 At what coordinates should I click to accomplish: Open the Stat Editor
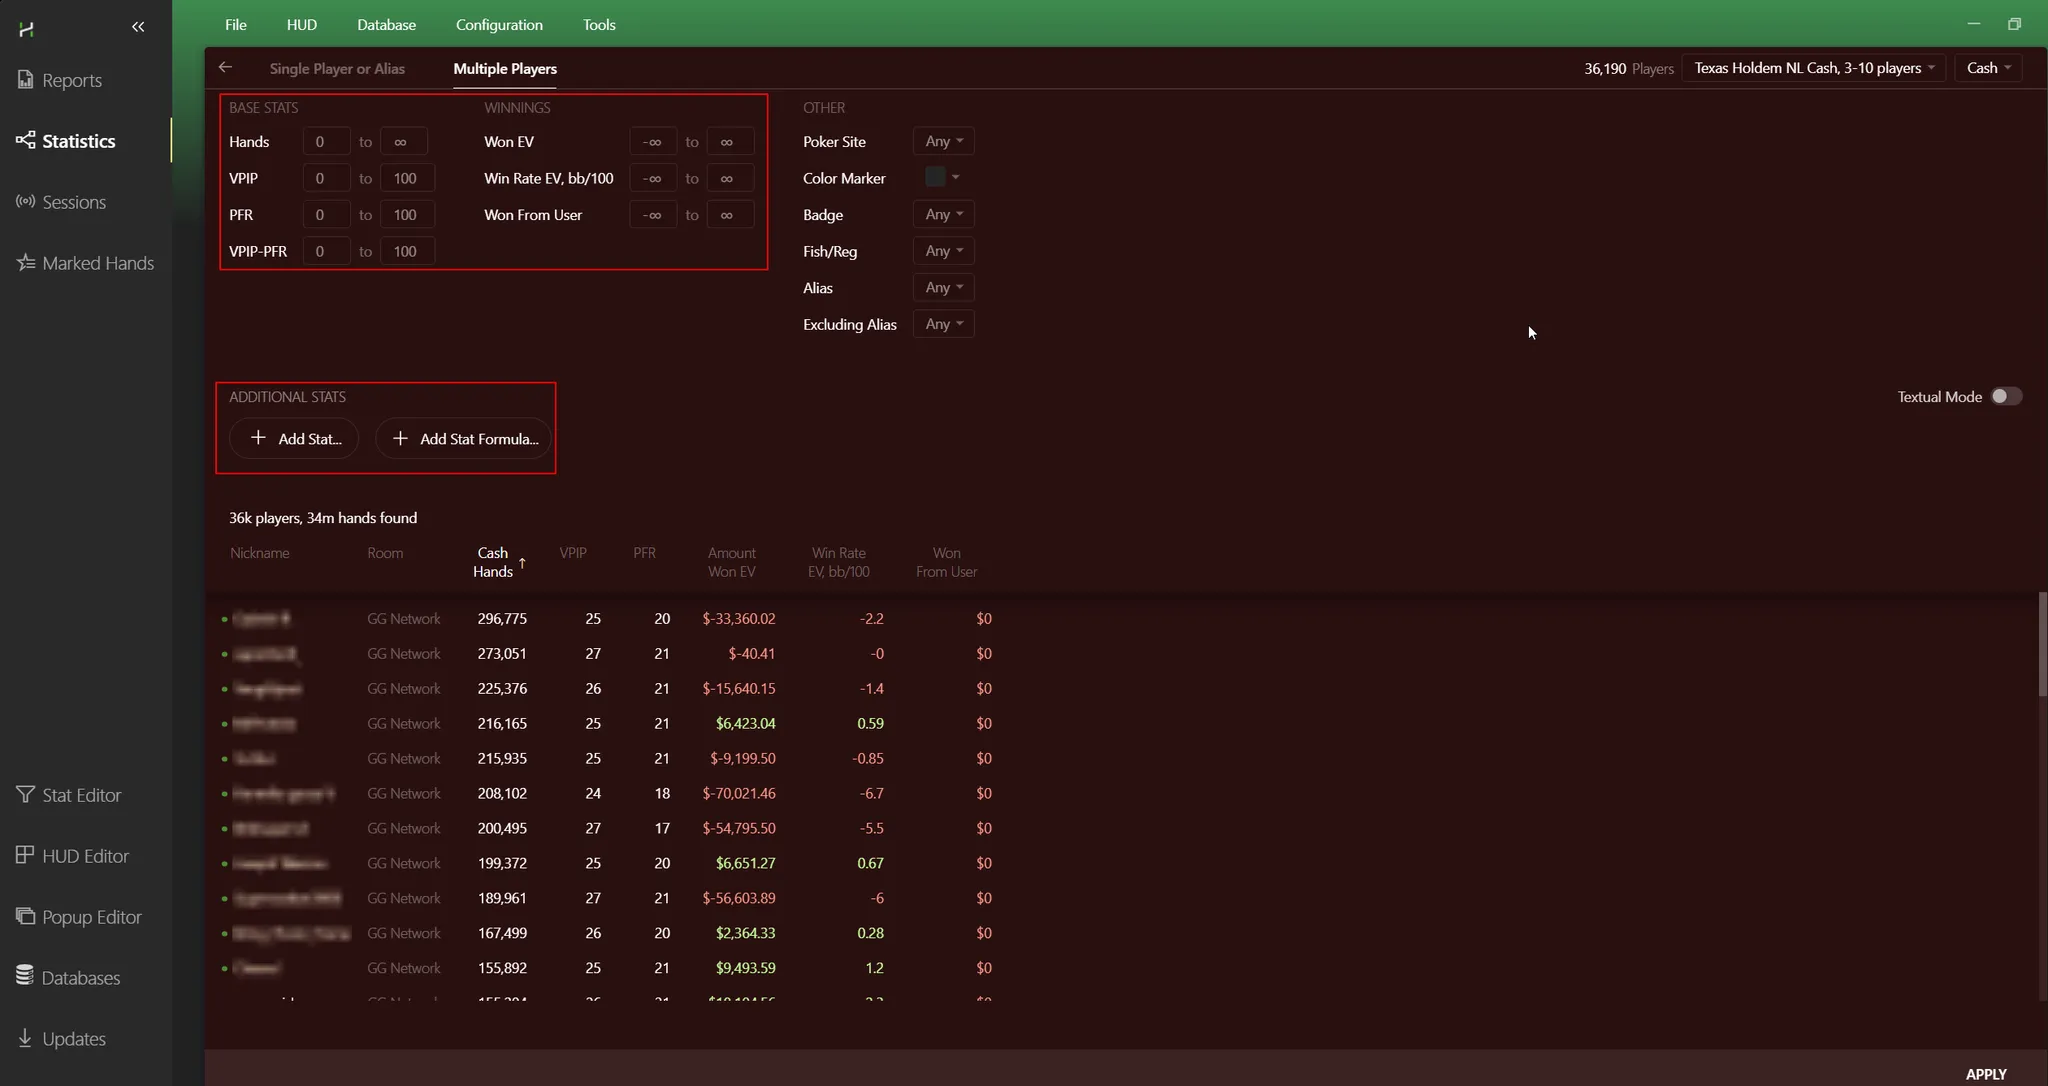[x=69, y=795]
